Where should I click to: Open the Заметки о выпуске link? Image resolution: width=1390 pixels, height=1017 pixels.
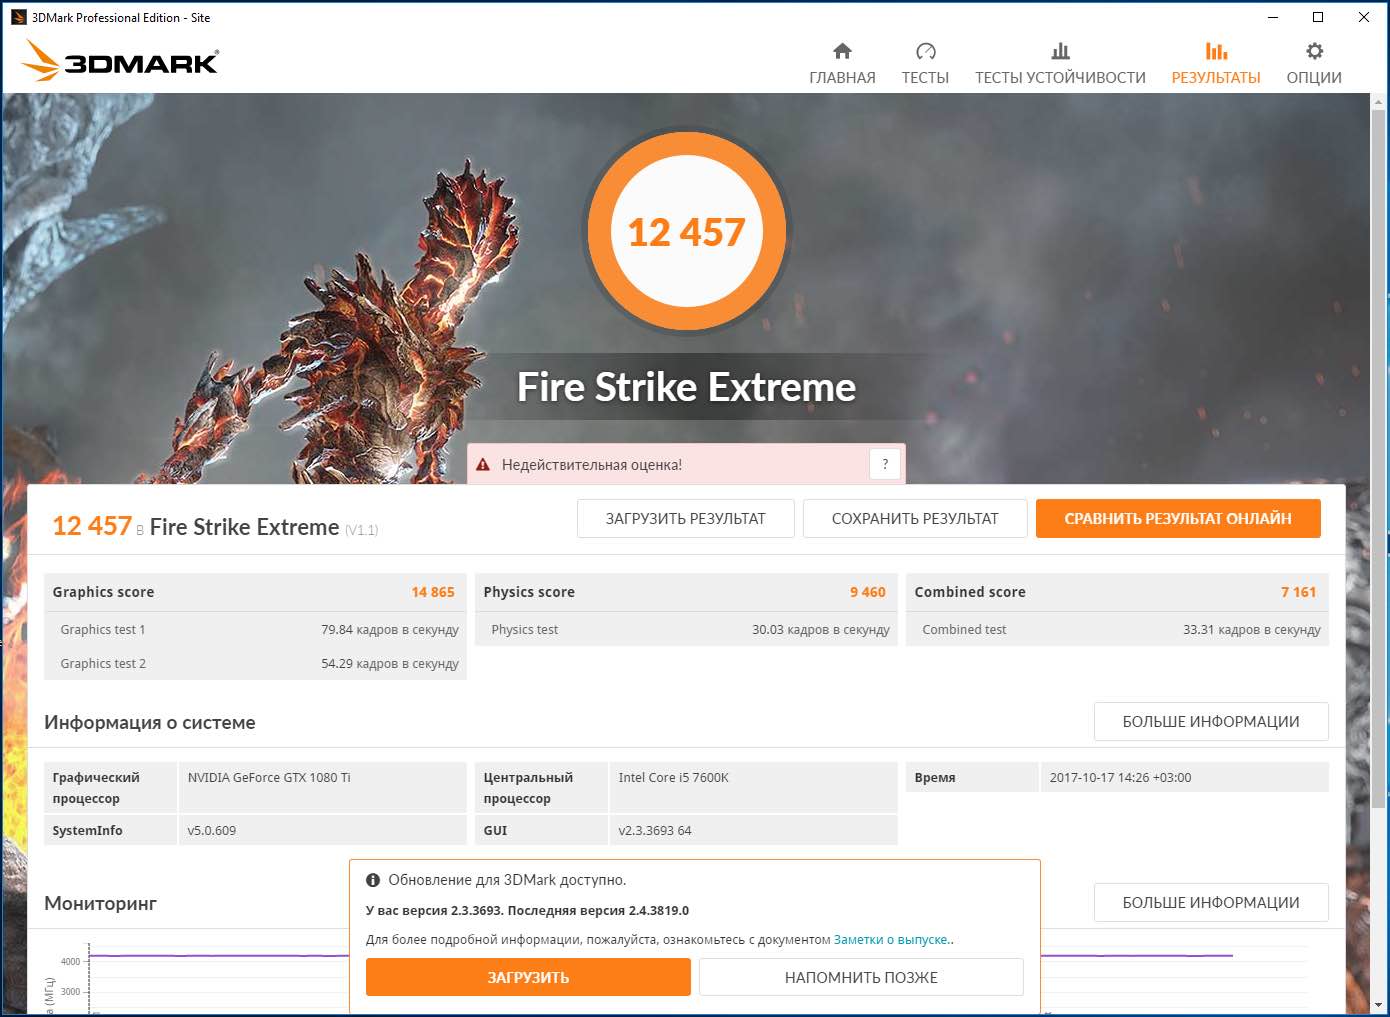point(891,939)
